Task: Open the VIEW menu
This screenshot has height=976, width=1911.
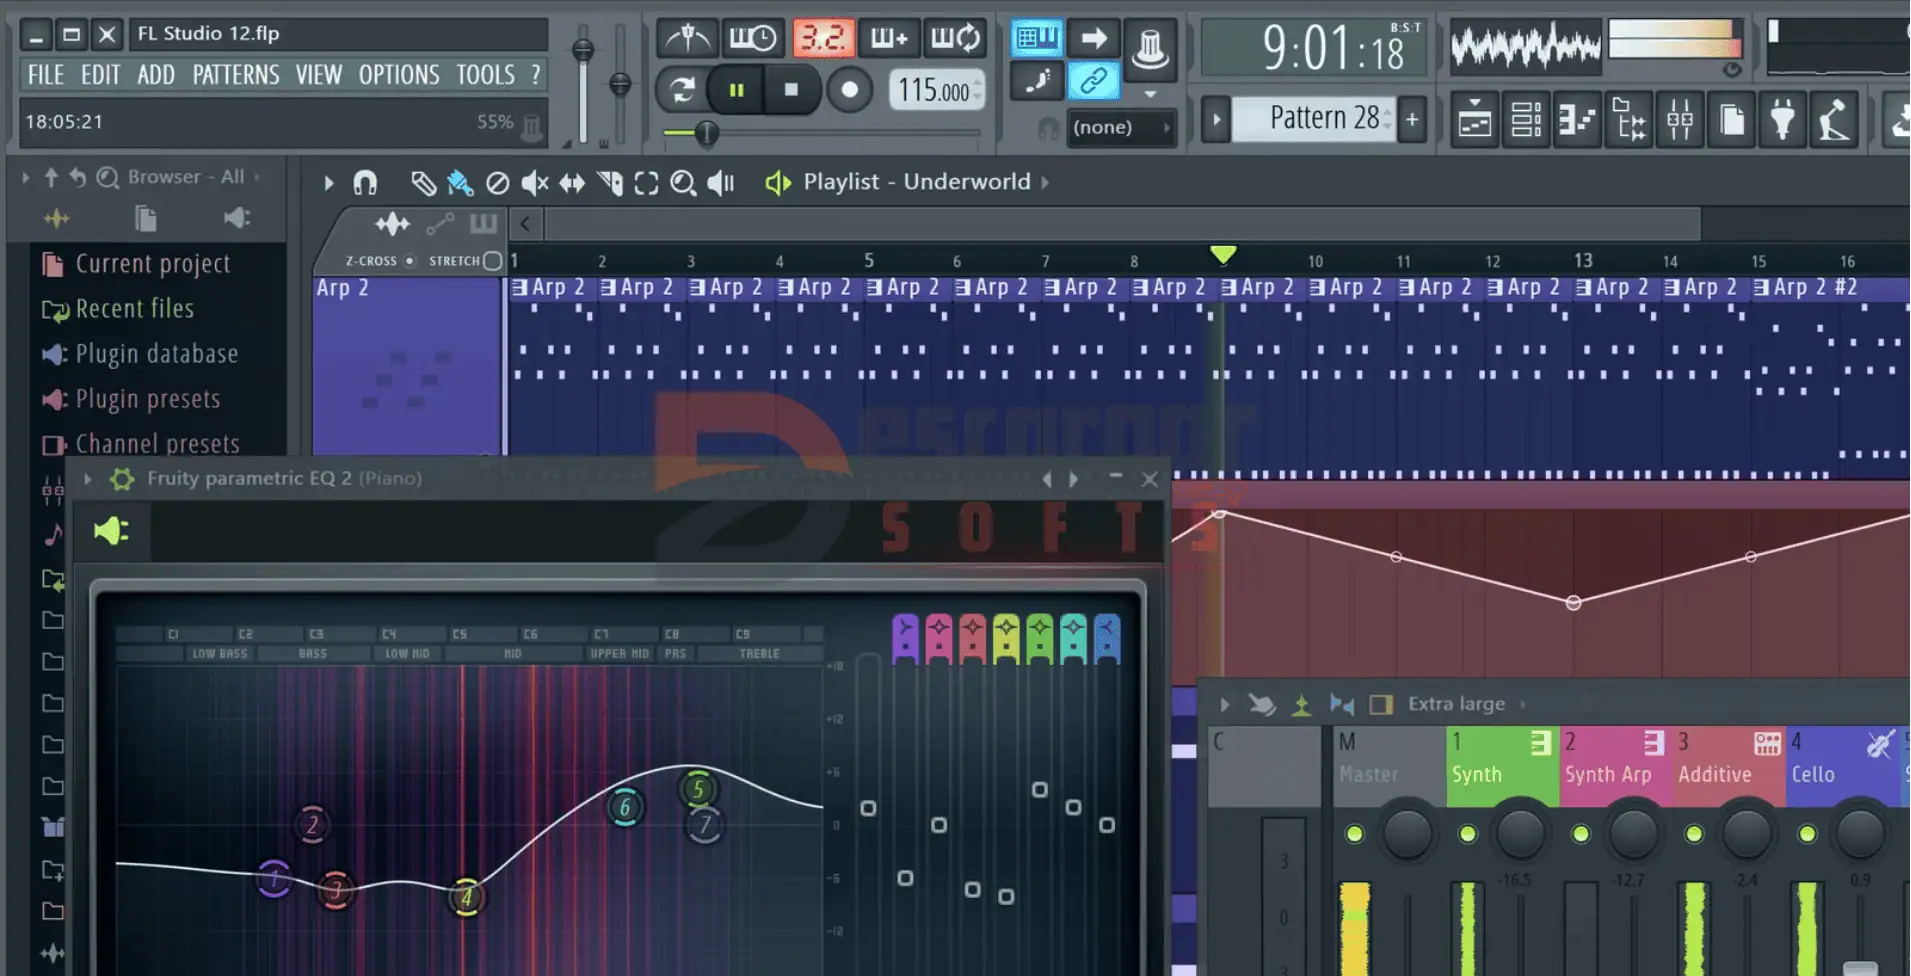Action: point(319,75)
